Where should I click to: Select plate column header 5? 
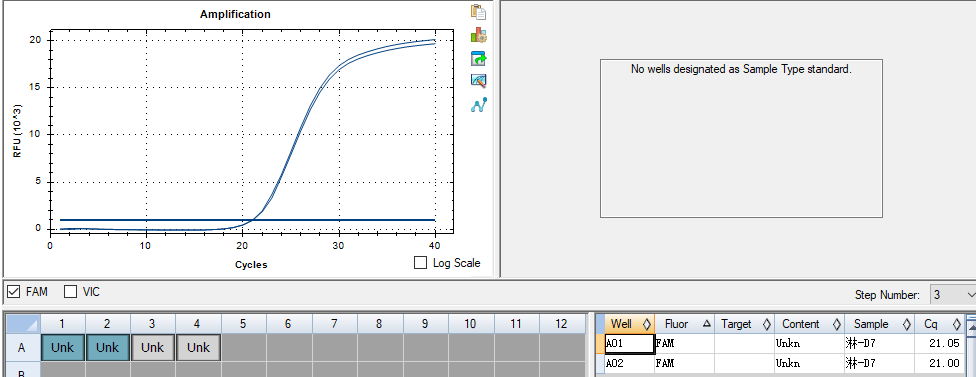pos(243,323)
